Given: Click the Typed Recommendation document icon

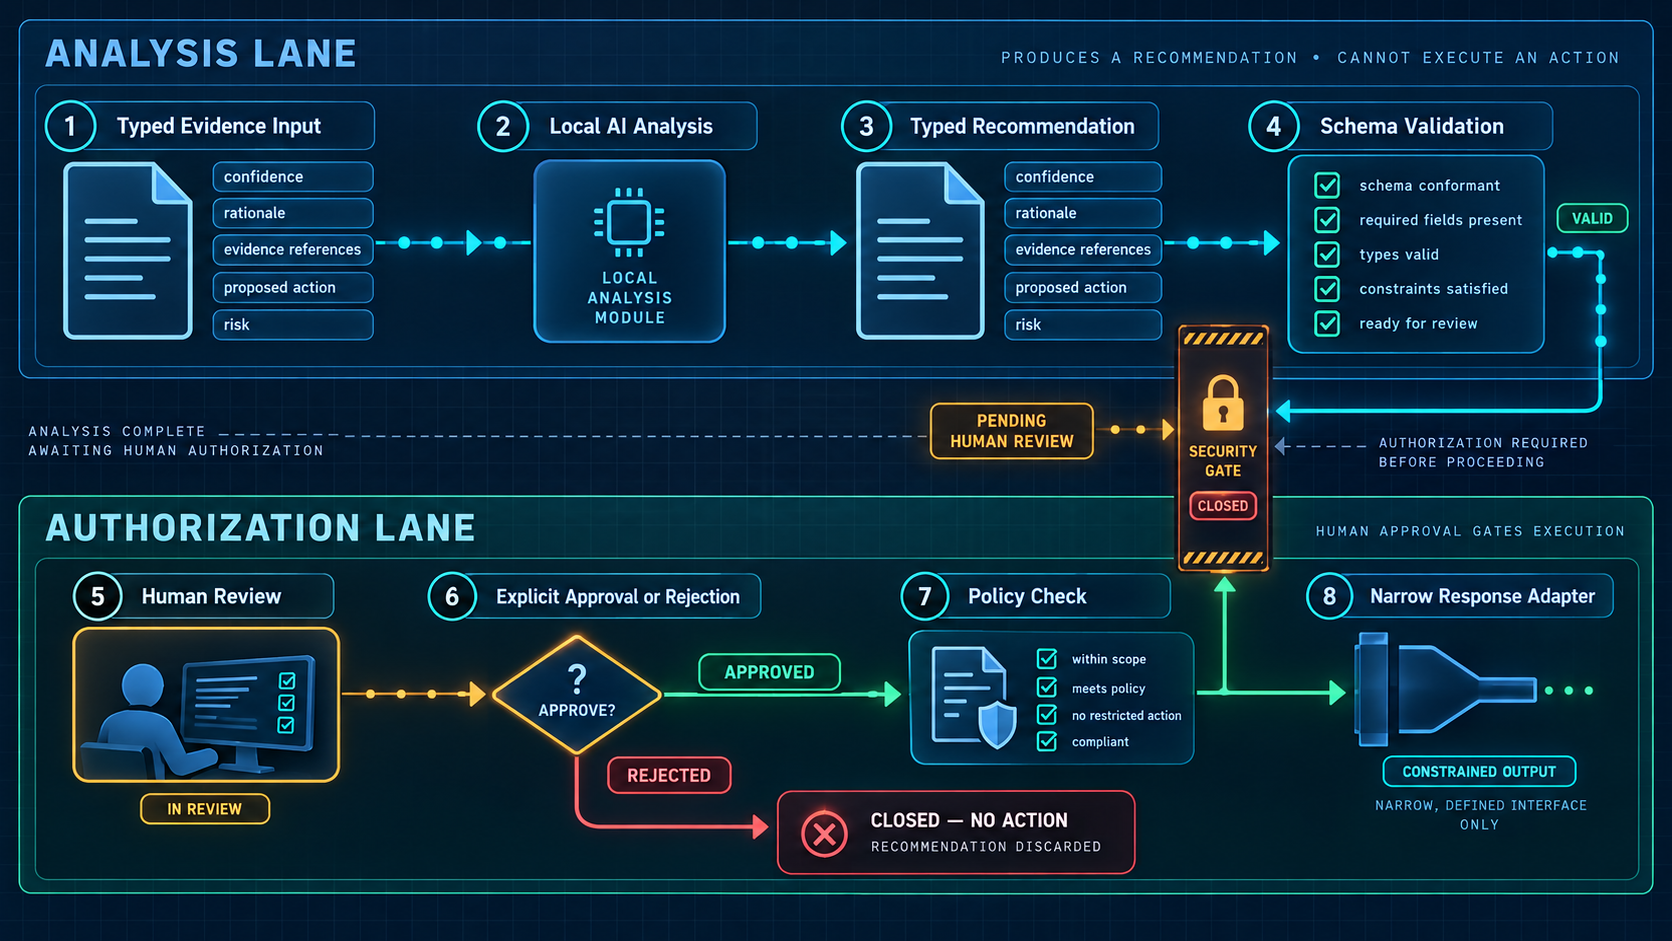Looking at the screenshot, I should point(920,250).
